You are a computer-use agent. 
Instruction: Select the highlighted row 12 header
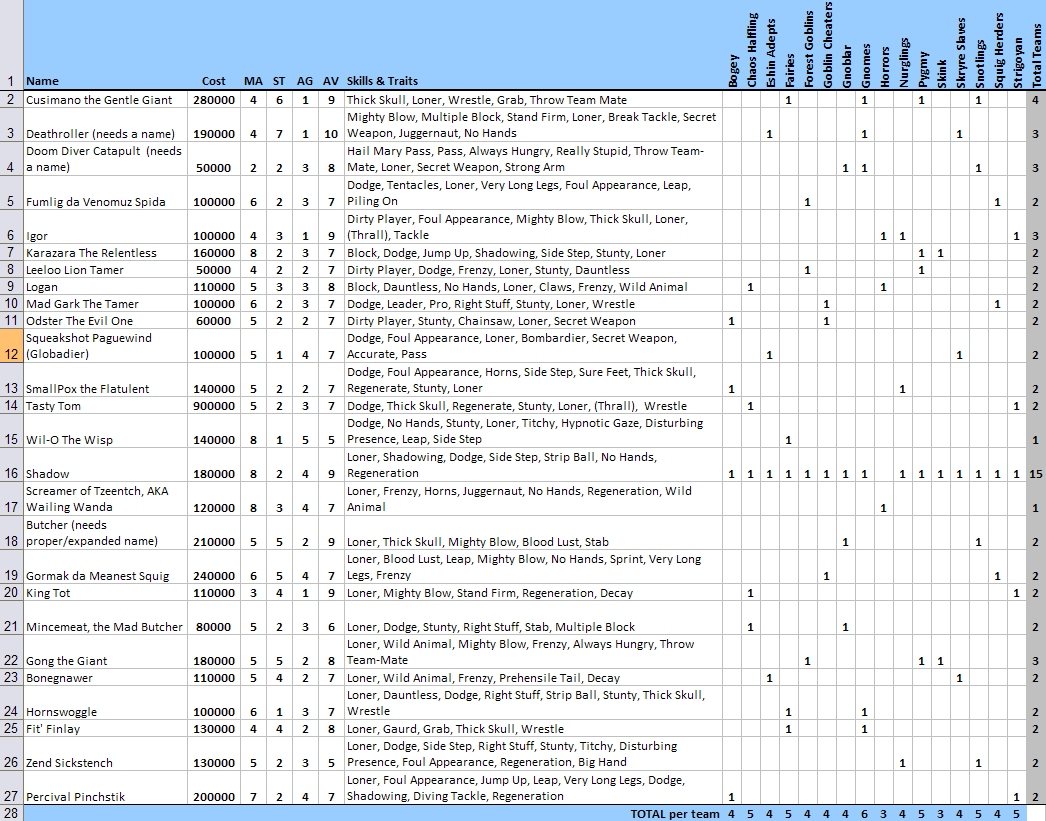pos(11,345)
